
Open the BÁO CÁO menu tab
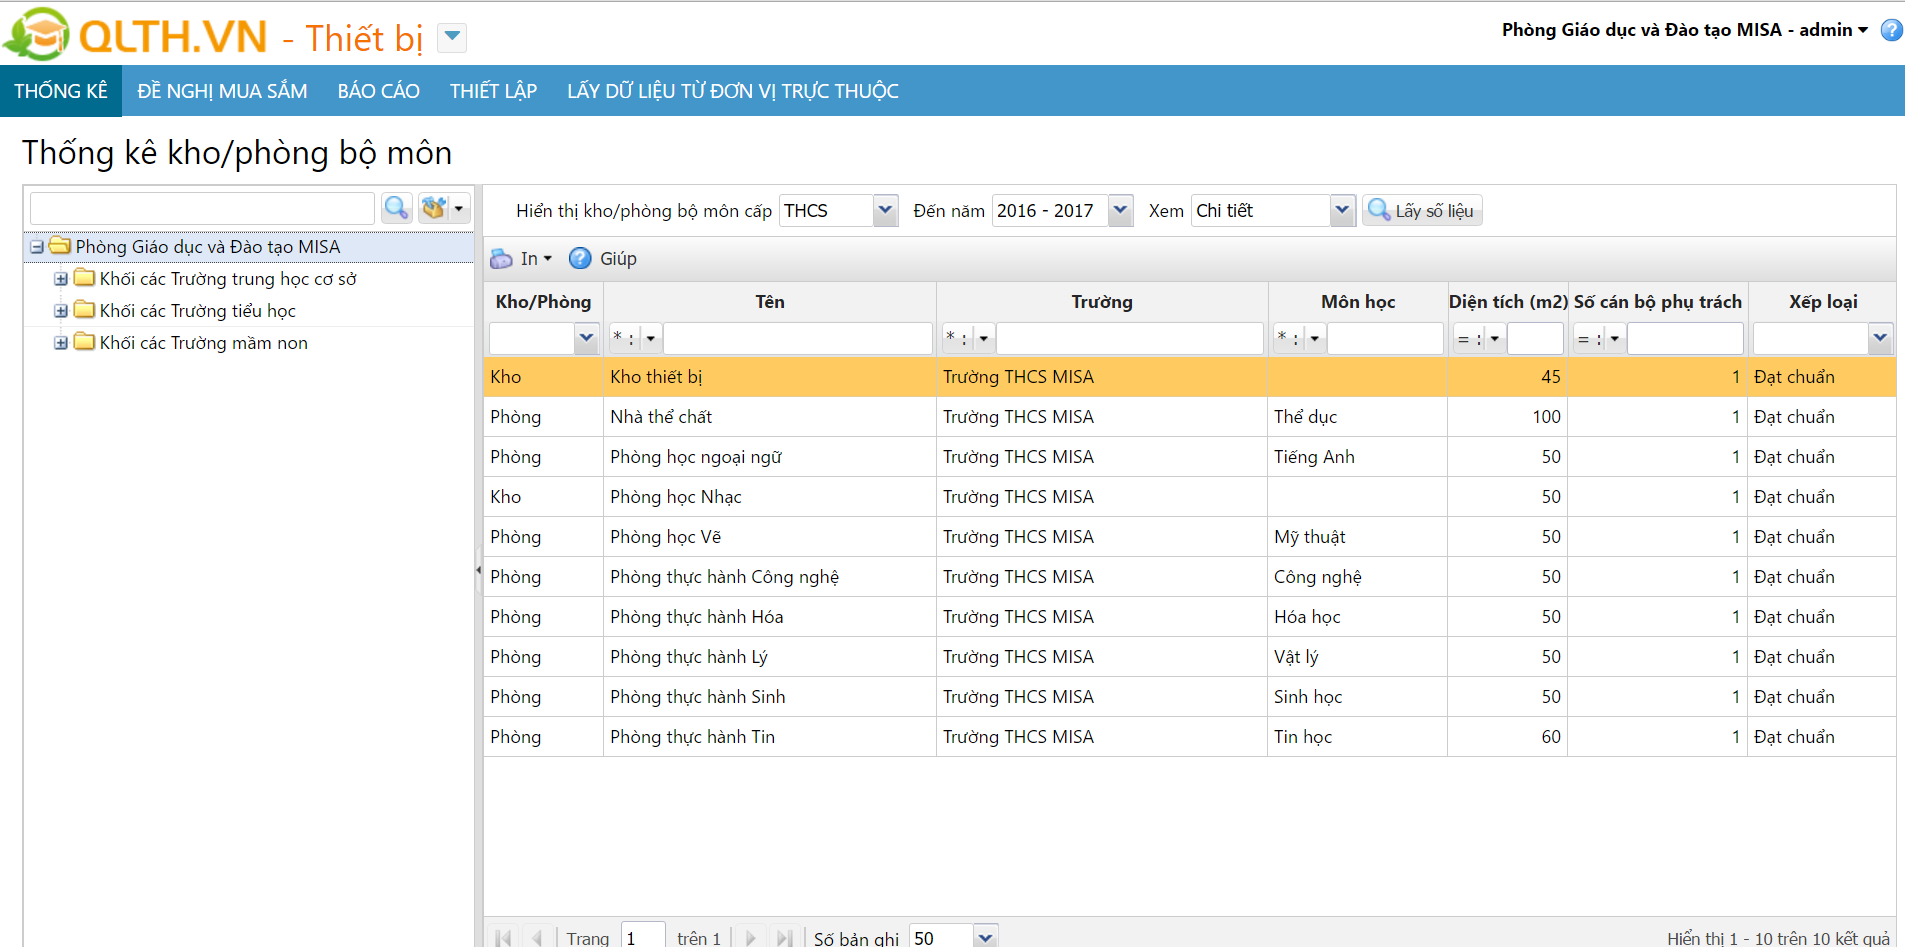click(378, 91)
